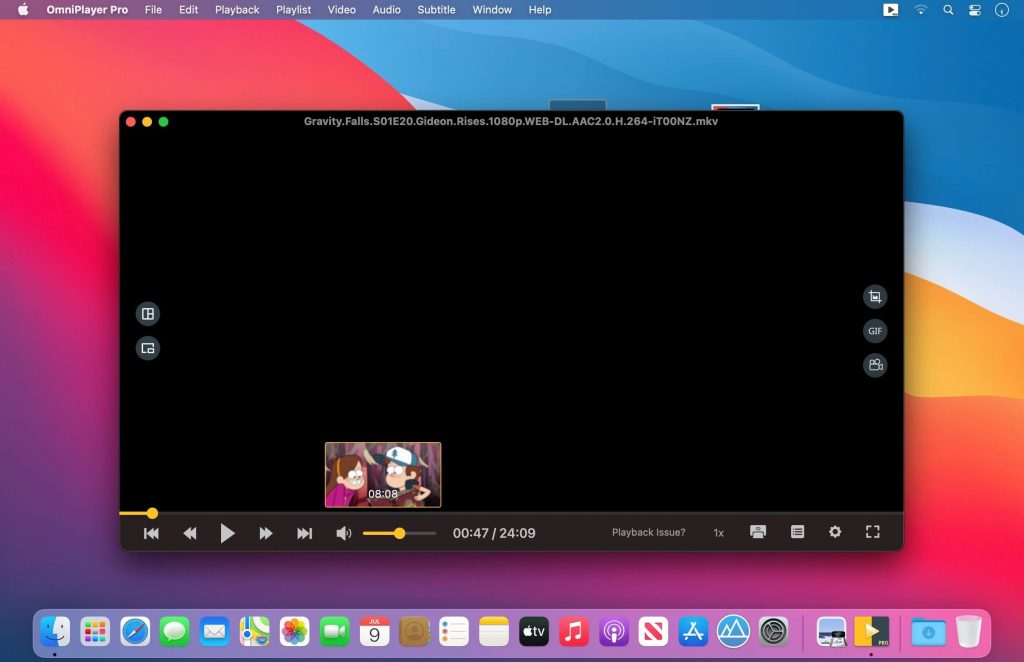Open Launchpad from the Dock
The image size is (1024, 662).
tap(94, 631)
